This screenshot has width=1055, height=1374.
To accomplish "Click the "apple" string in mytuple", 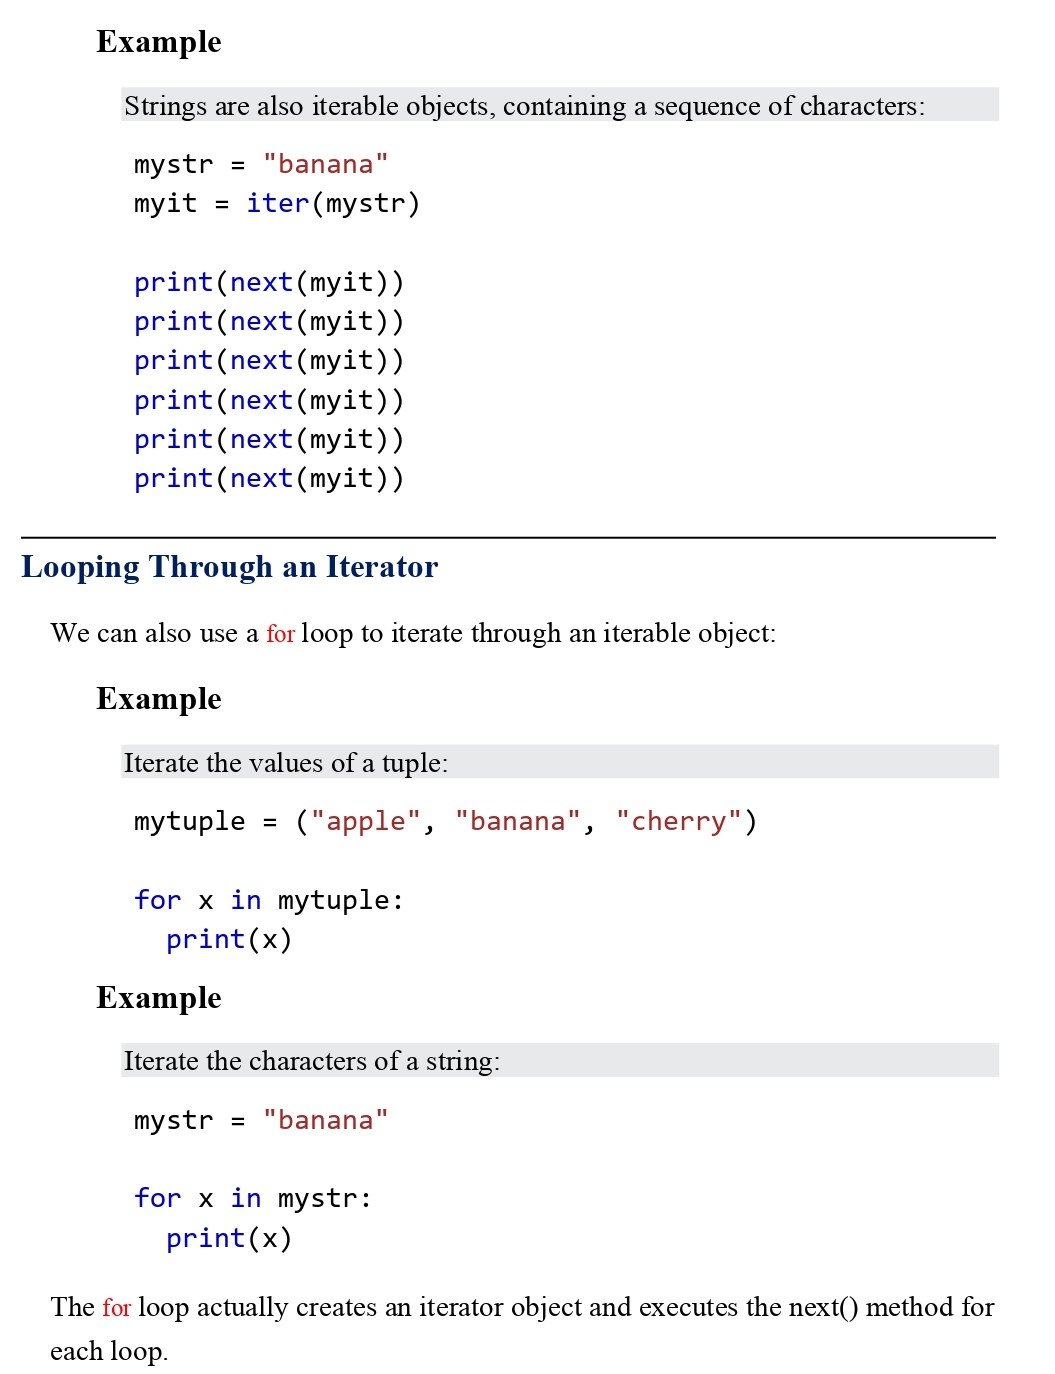I will 366,821.
